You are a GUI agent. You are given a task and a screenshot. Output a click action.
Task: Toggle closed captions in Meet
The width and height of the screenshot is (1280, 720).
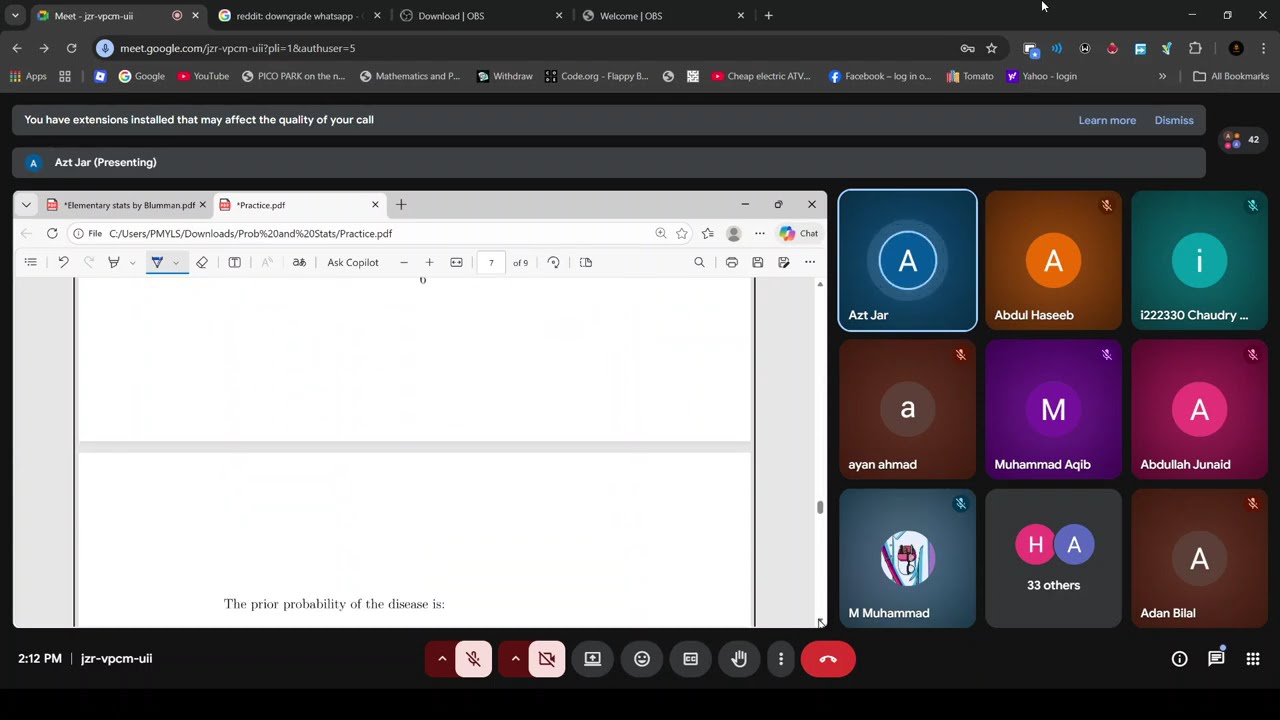[x=690, y=659]
